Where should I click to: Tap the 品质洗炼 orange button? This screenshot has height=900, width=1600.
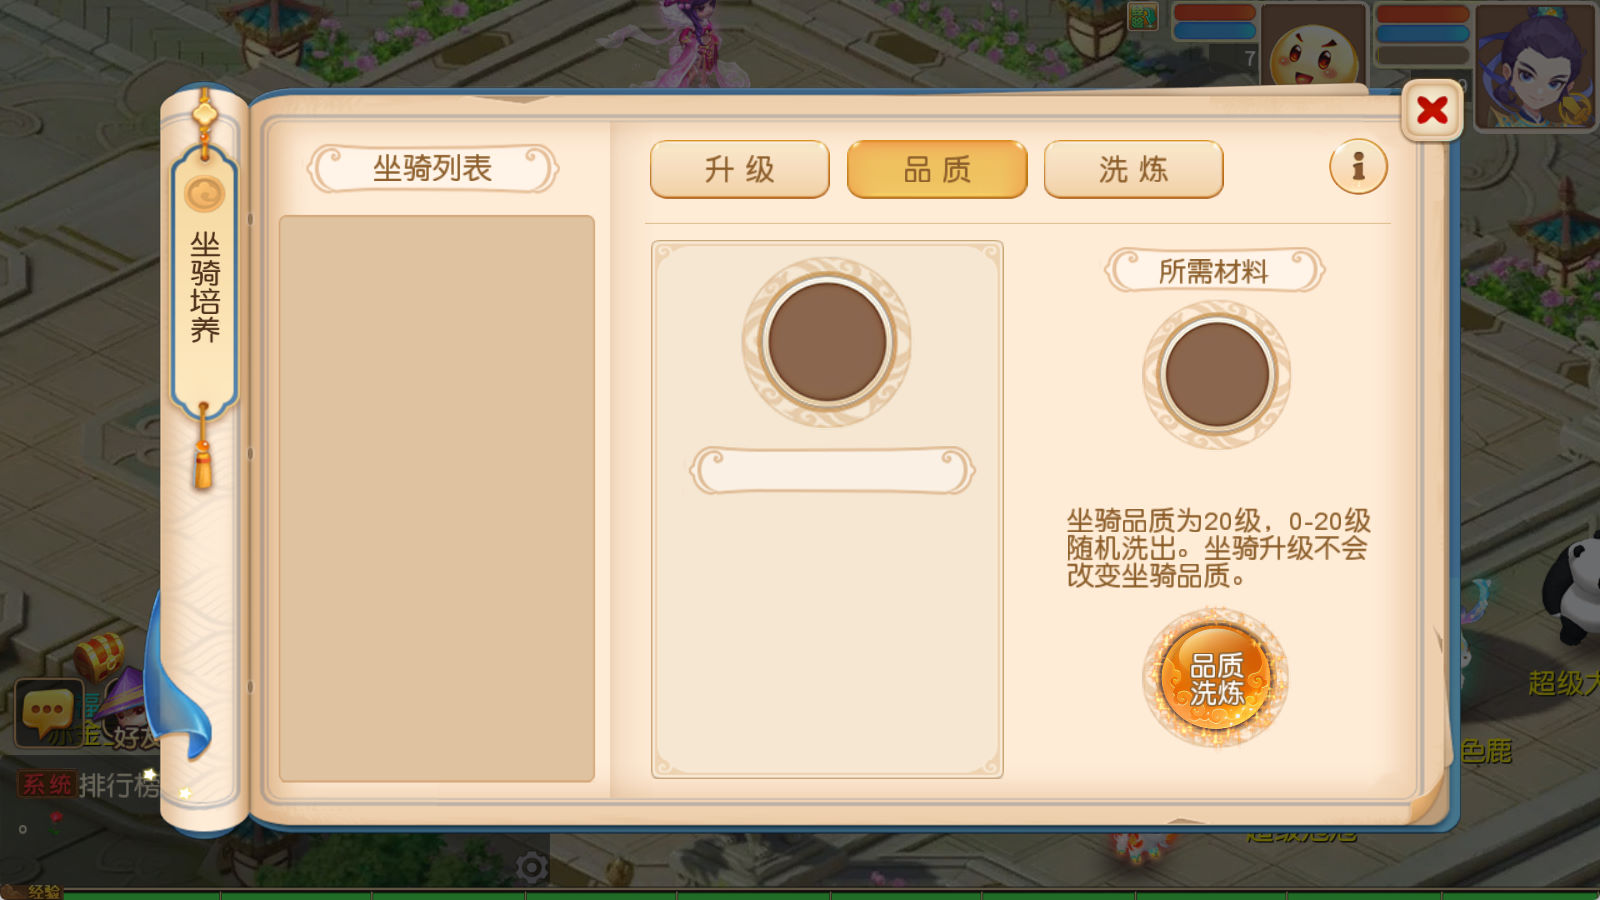pos(1216,679)
